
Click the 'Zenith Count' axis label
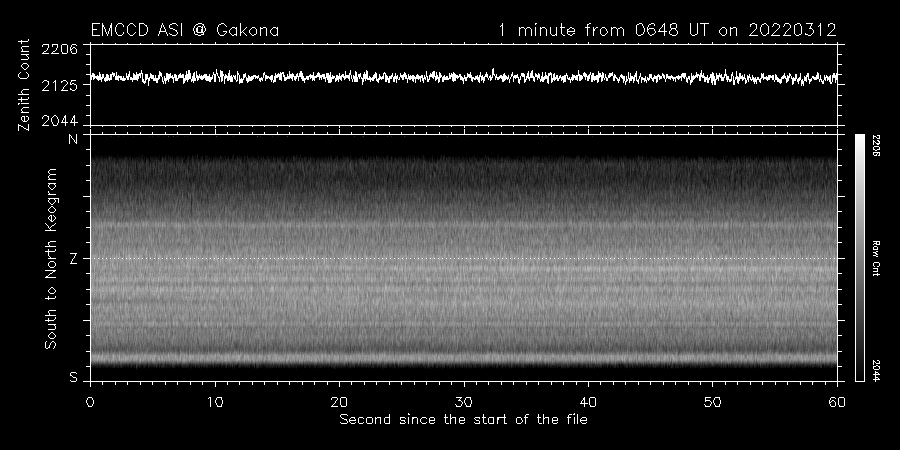point(24,85)
